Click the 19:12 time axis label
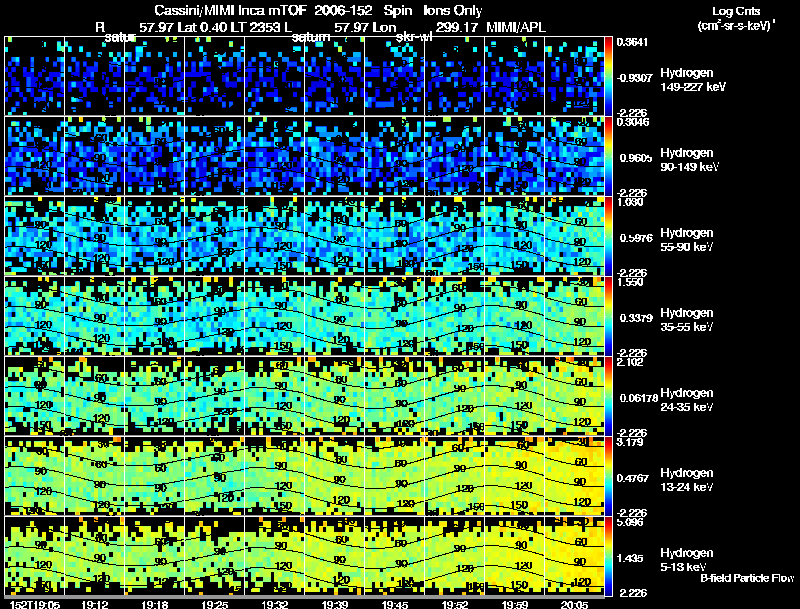Screen dimensions: 800x609 point(94,604)
